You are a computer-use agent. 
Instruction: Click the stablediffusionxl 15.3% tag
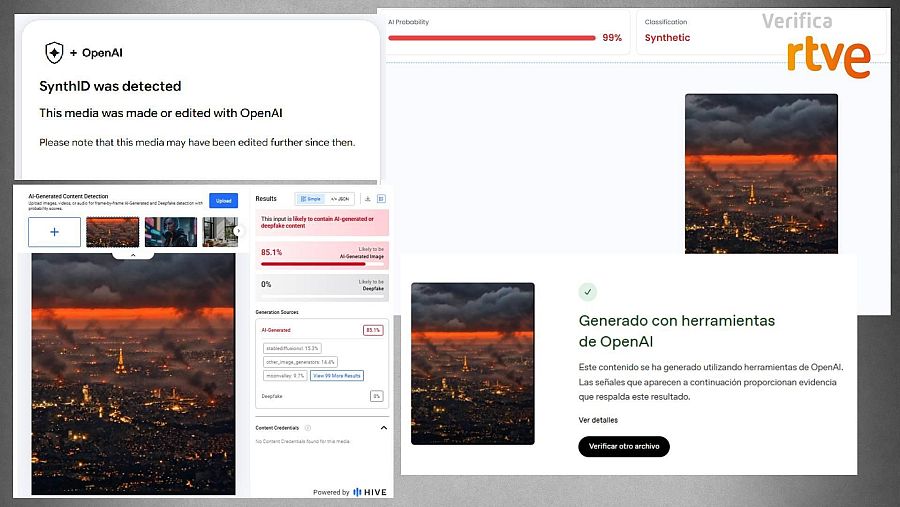coord(292,348)
